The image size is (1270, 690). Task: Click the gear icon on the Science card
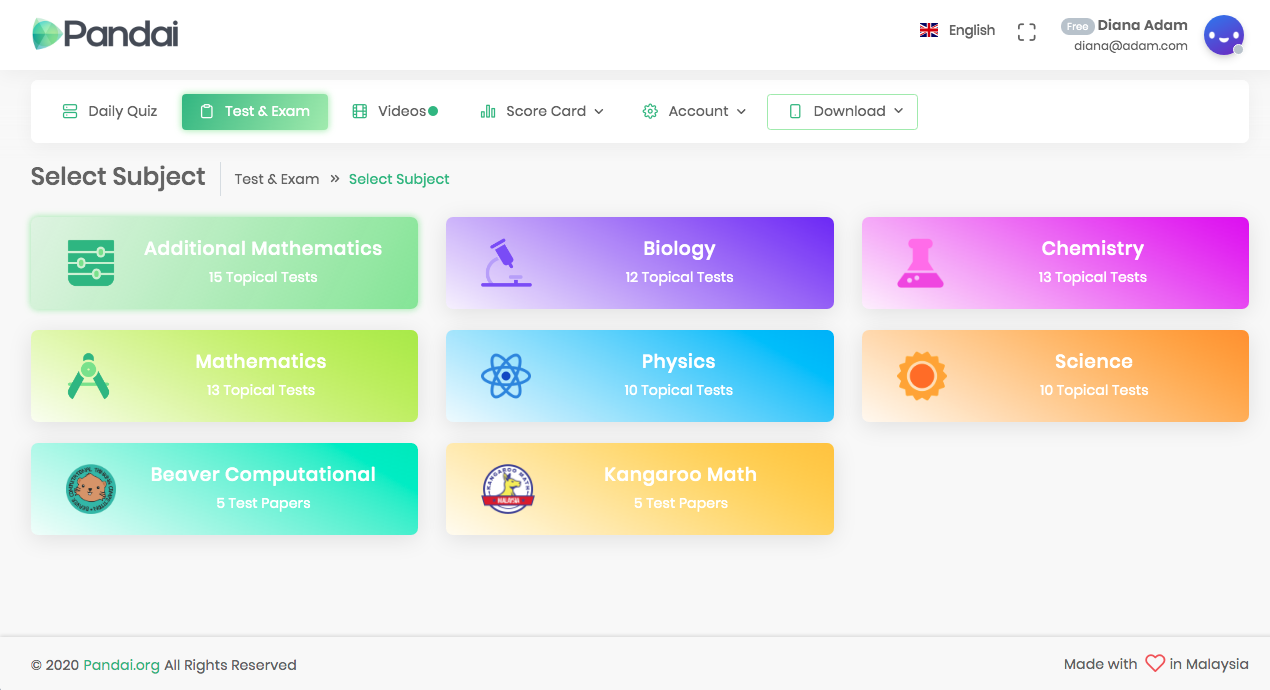[x=920, y=375]
